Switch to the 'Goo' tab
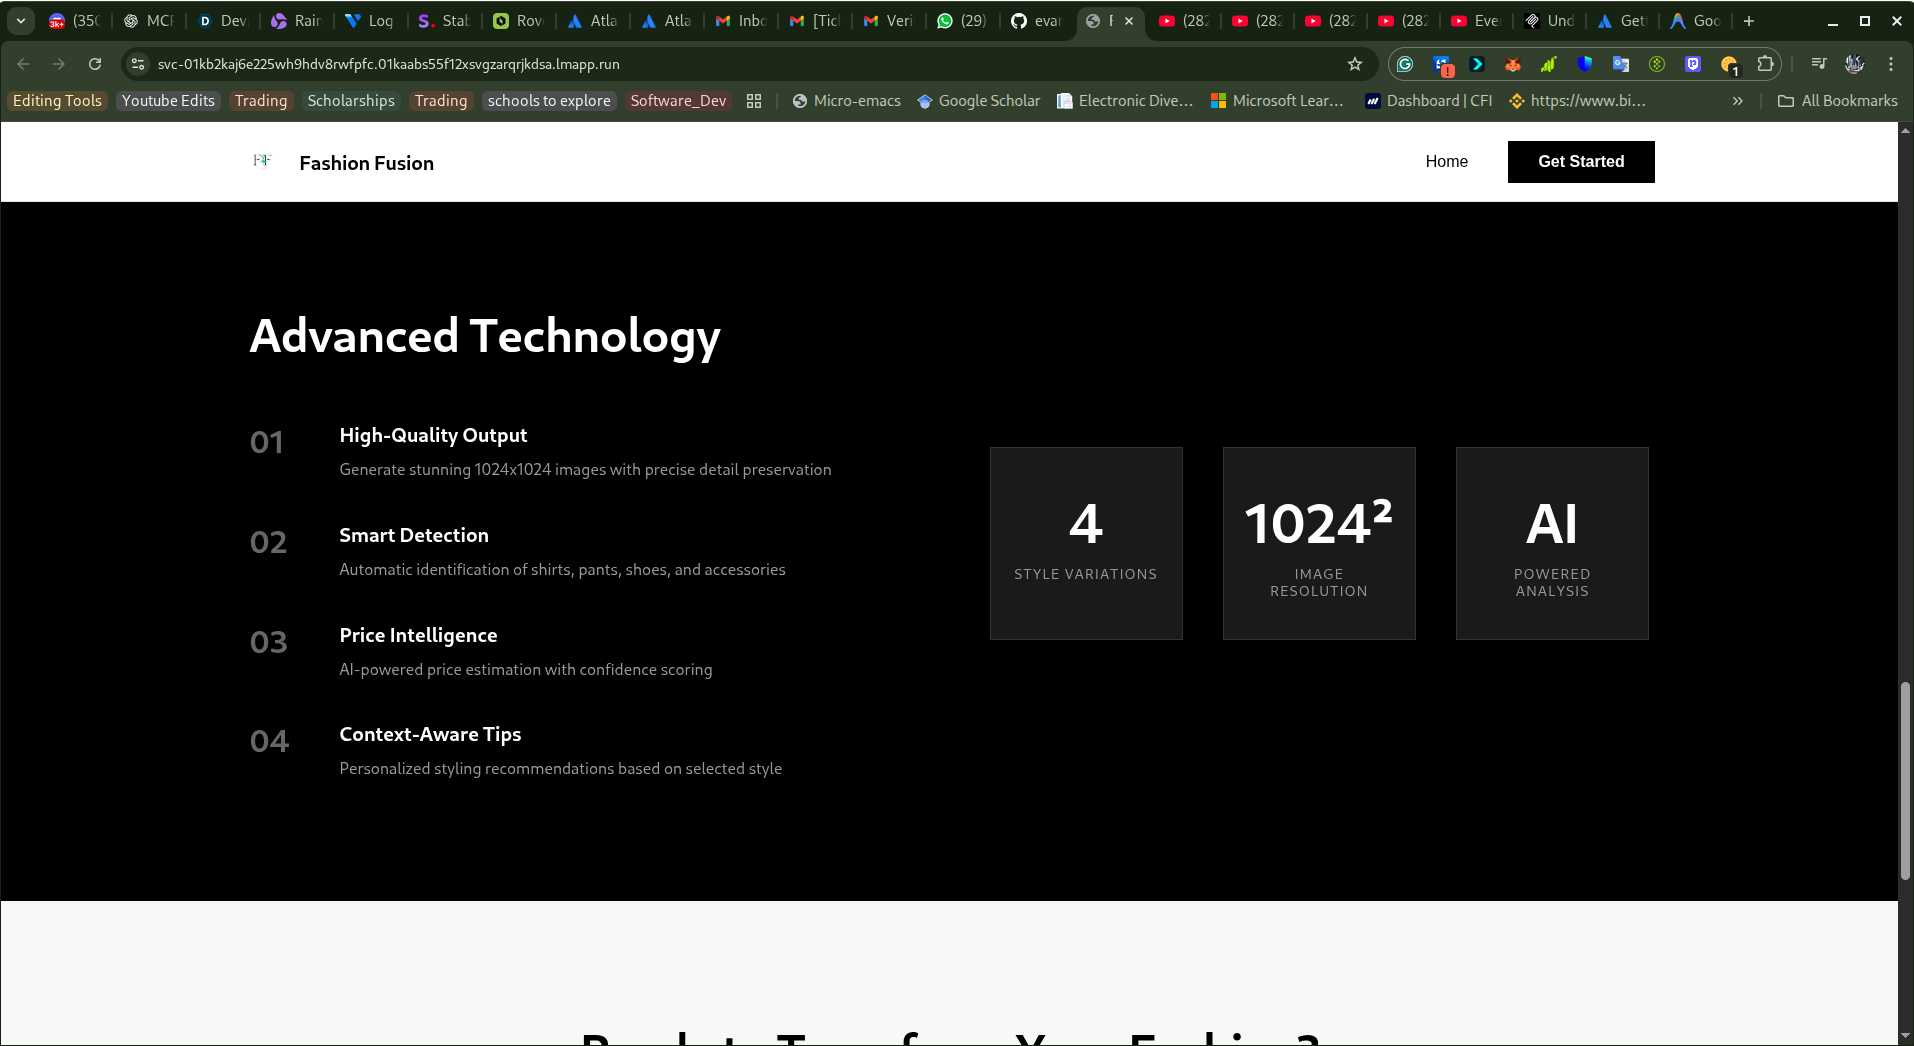Image resolution: width=1914 pixels, height=1046 pixels. click(x=1696, y=20)
